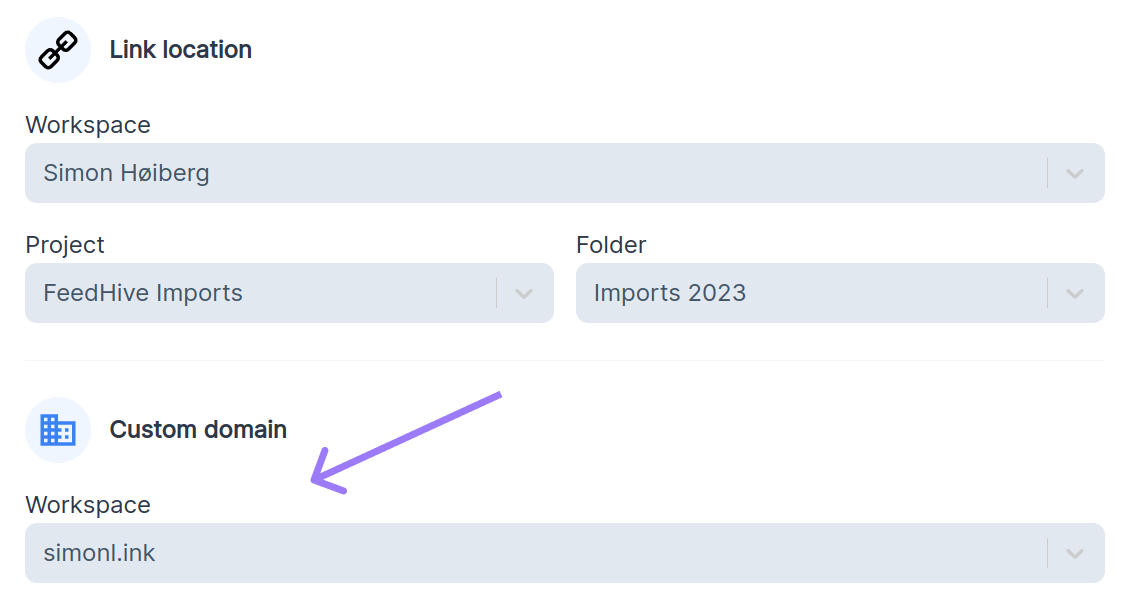Click the chevron icon on the Project selector

pyautogui.click(x=524, y=292)
